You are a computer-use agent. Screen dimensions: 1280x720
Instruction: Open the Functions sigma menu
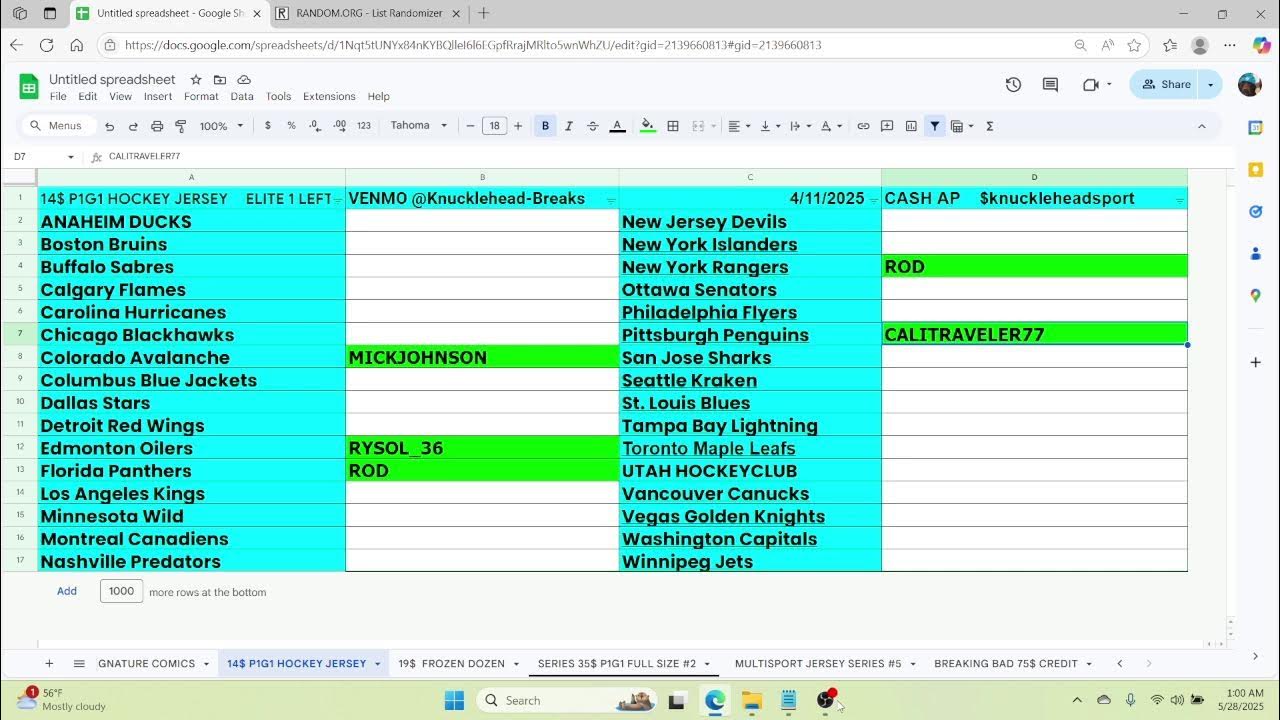pyautogui.click(x=990, y=126)
